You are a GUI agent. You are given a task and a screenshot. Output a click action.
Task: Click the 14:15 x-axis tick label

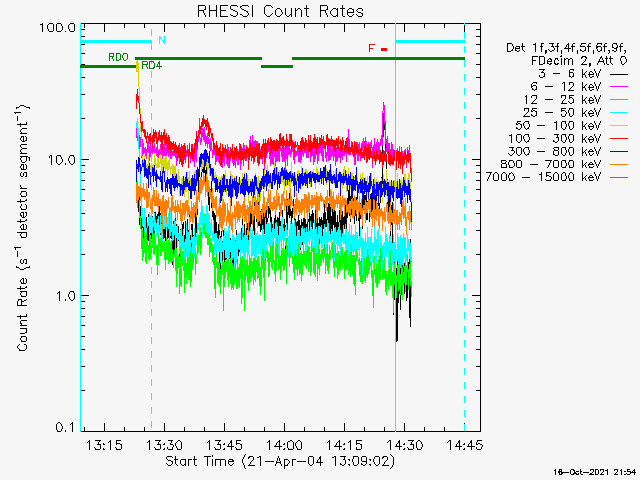[x=344, y=445]
